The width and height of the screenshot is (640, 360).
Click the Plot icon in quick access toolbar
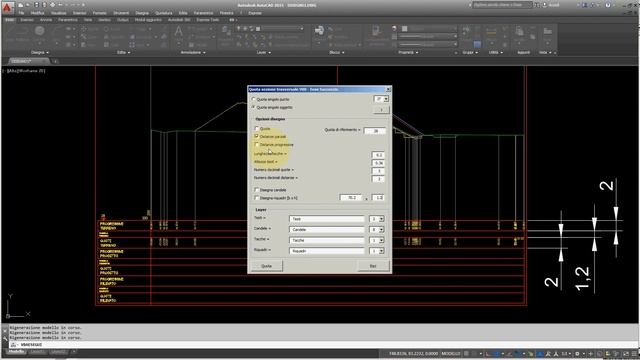53,5
